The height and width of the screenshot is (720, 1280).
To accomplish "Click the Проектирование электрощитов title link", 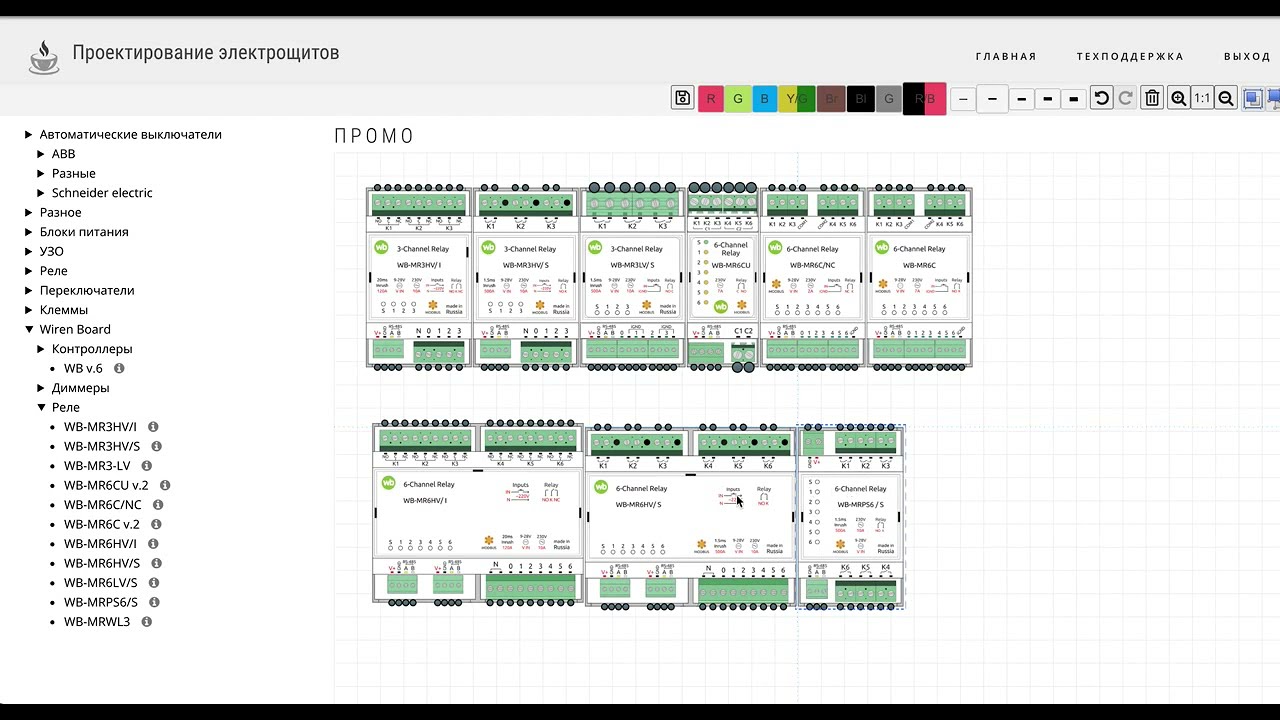I will pyautogui.click(x=205, y=53).
